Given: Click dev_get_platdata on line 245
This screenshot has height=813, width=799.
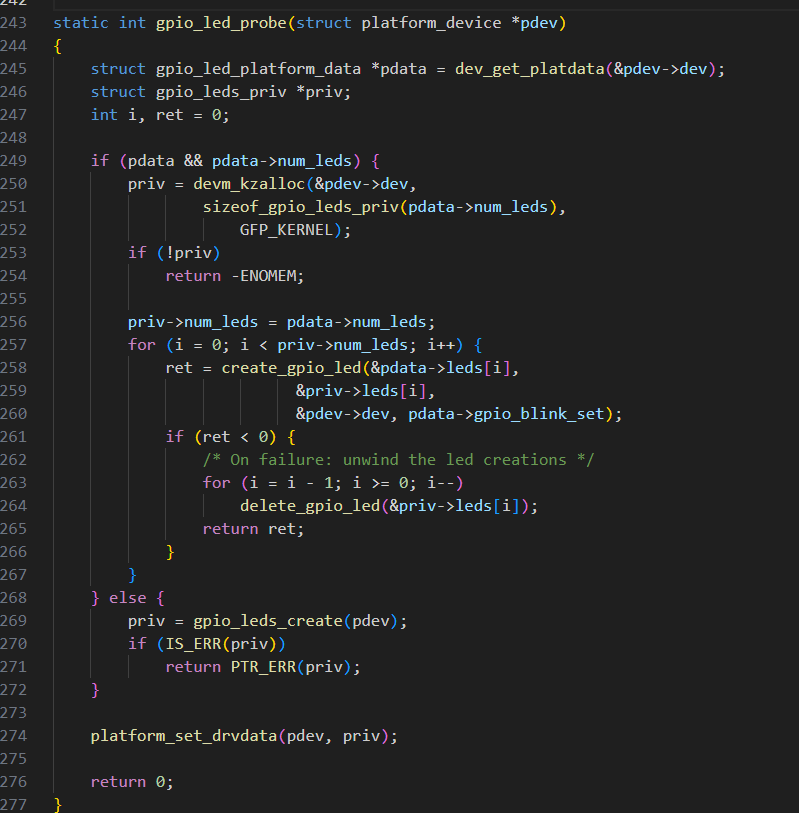Looking at the screenshot, I should click(x=530, y=69).
